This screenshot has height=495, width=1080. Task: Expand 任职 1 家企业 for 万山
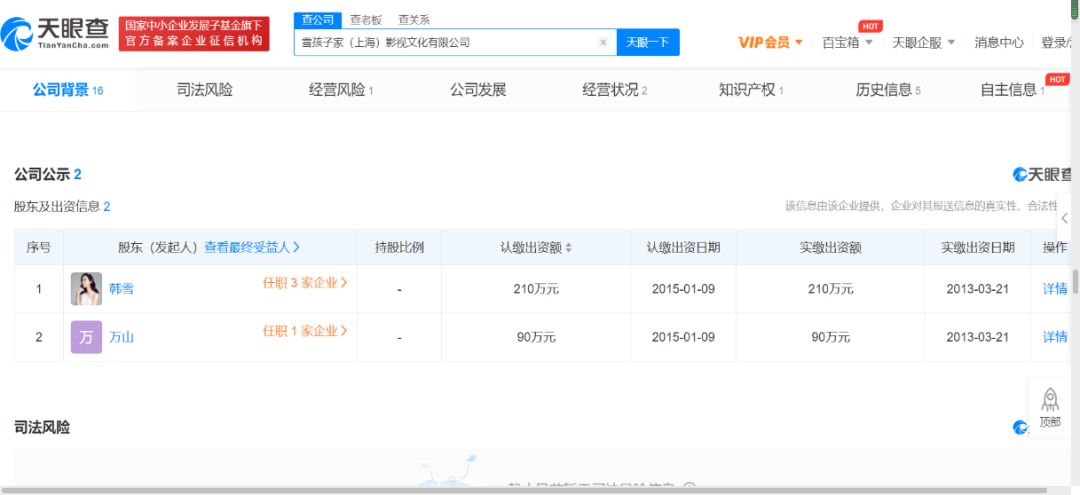305,330
